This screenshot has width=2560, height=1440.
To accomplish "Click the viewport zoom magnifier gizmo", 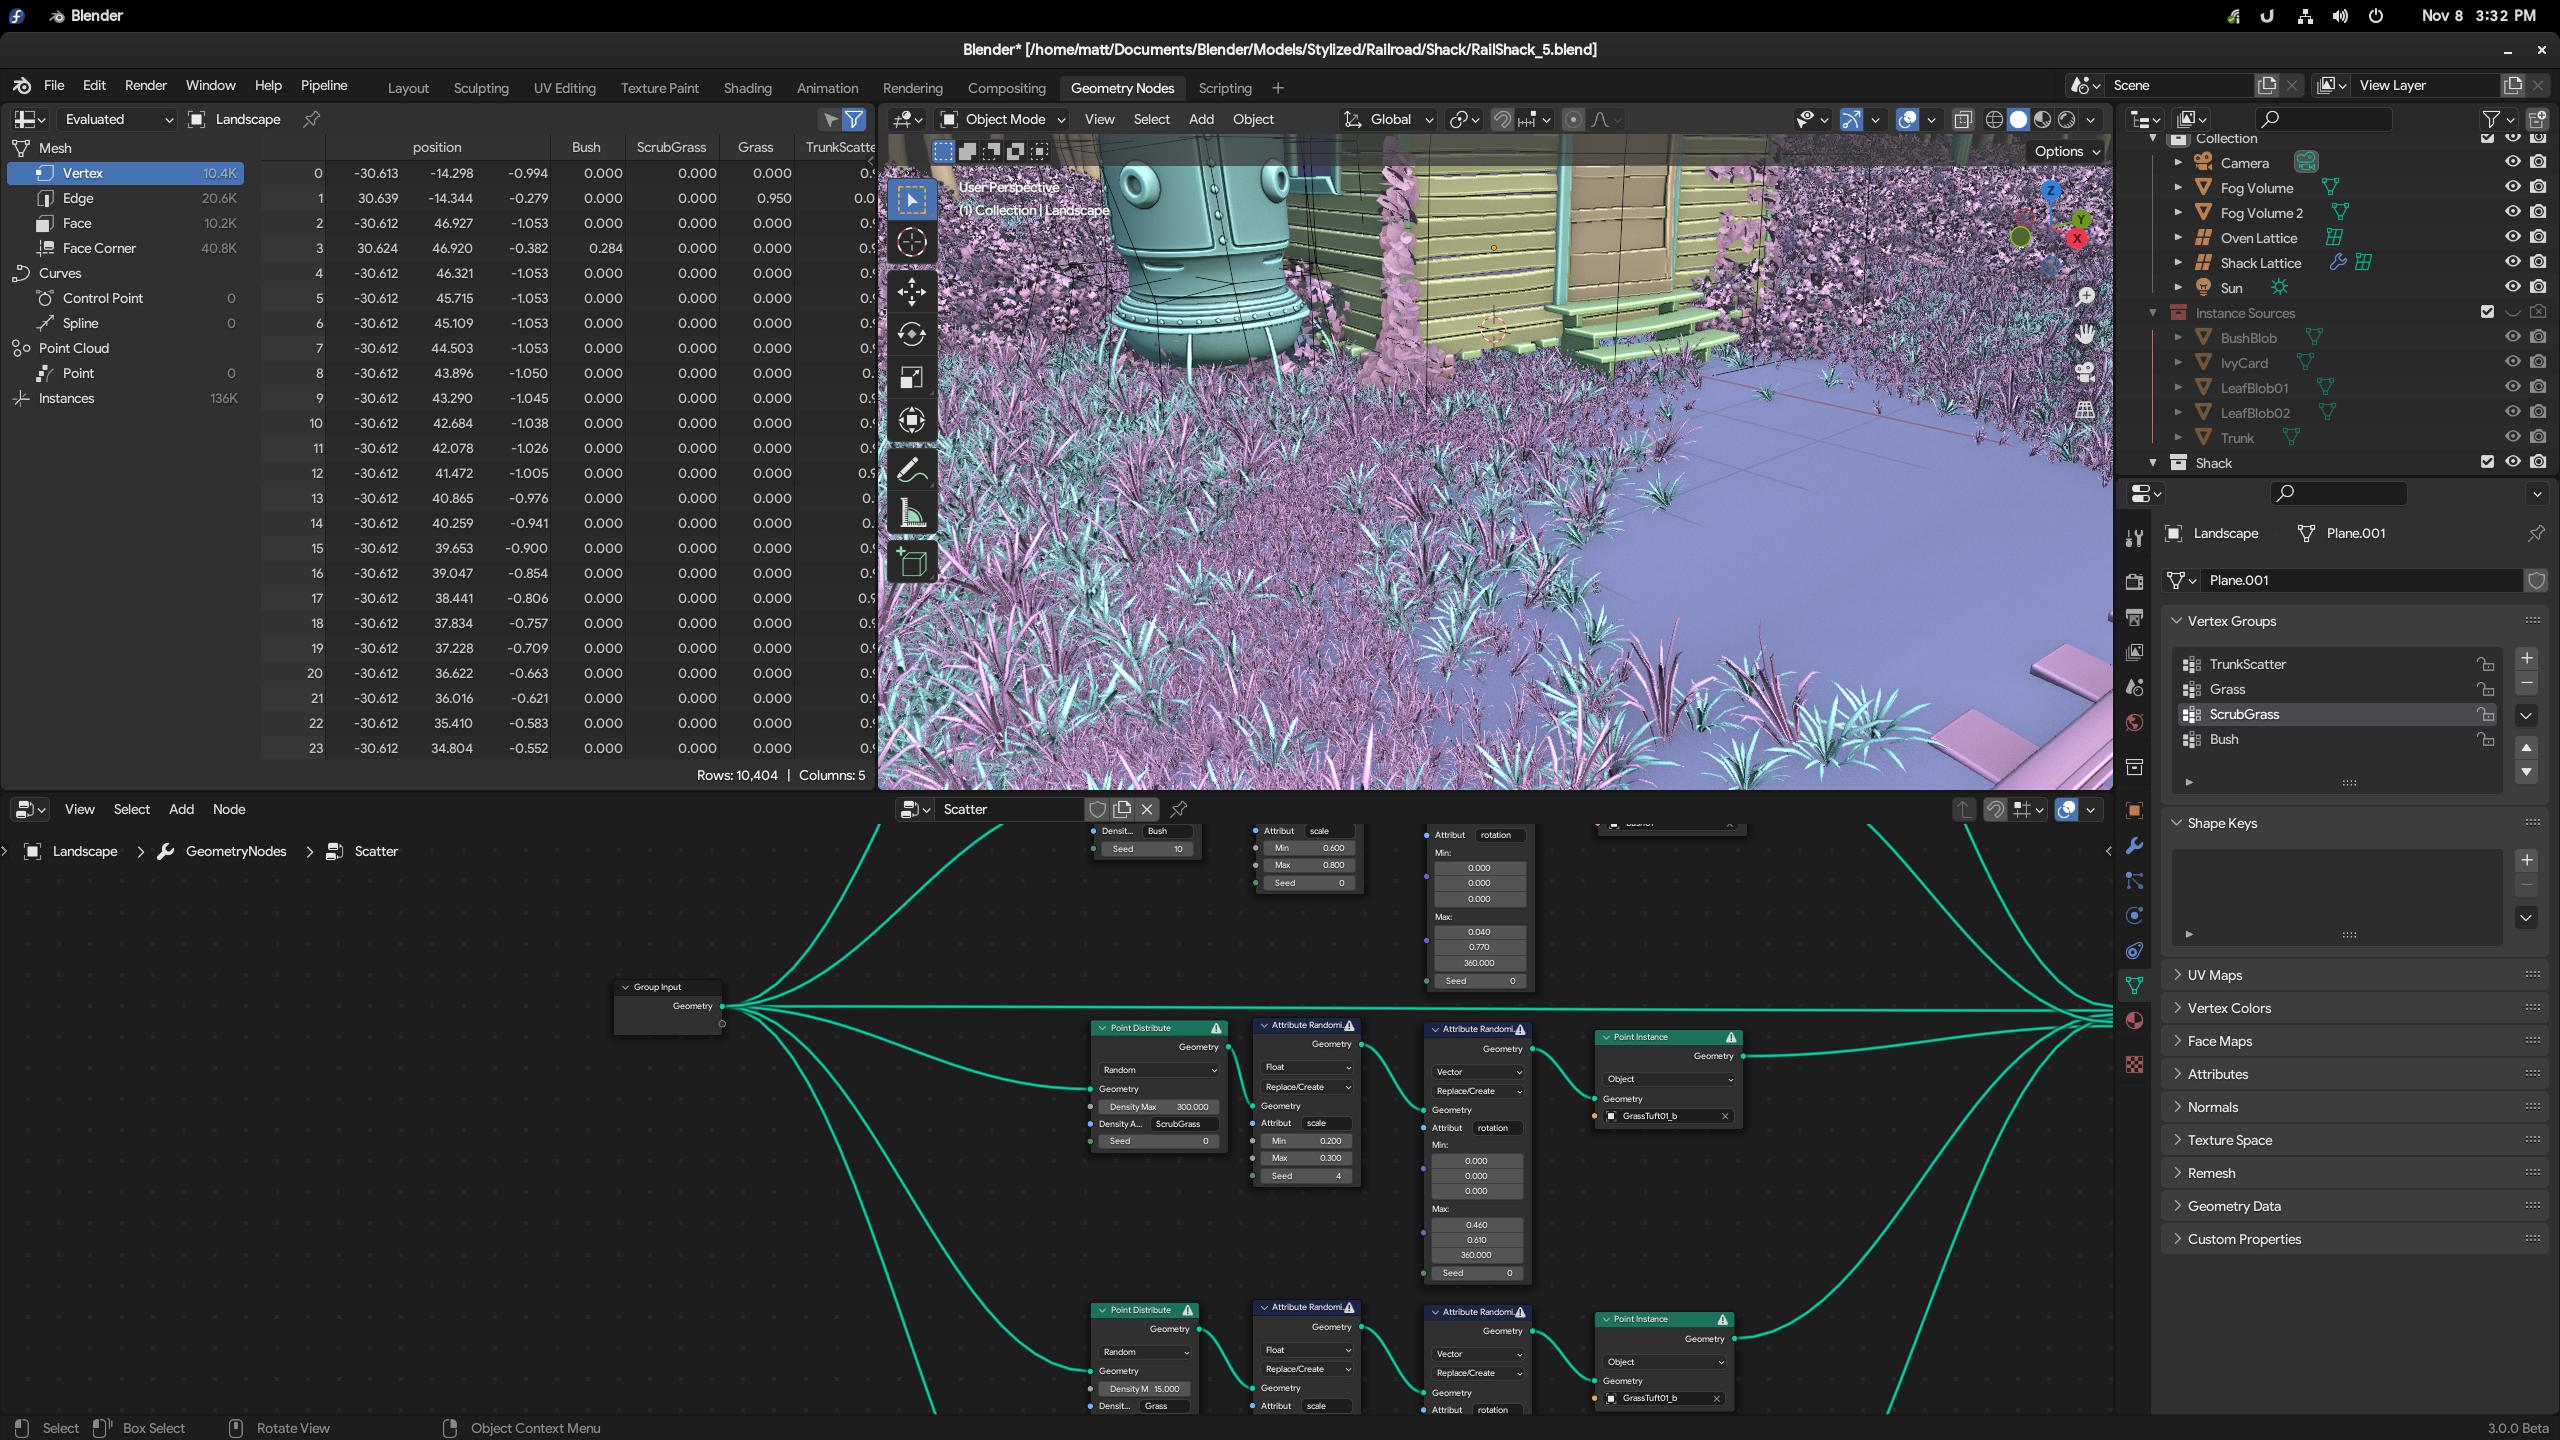I will pos(2085,296).
